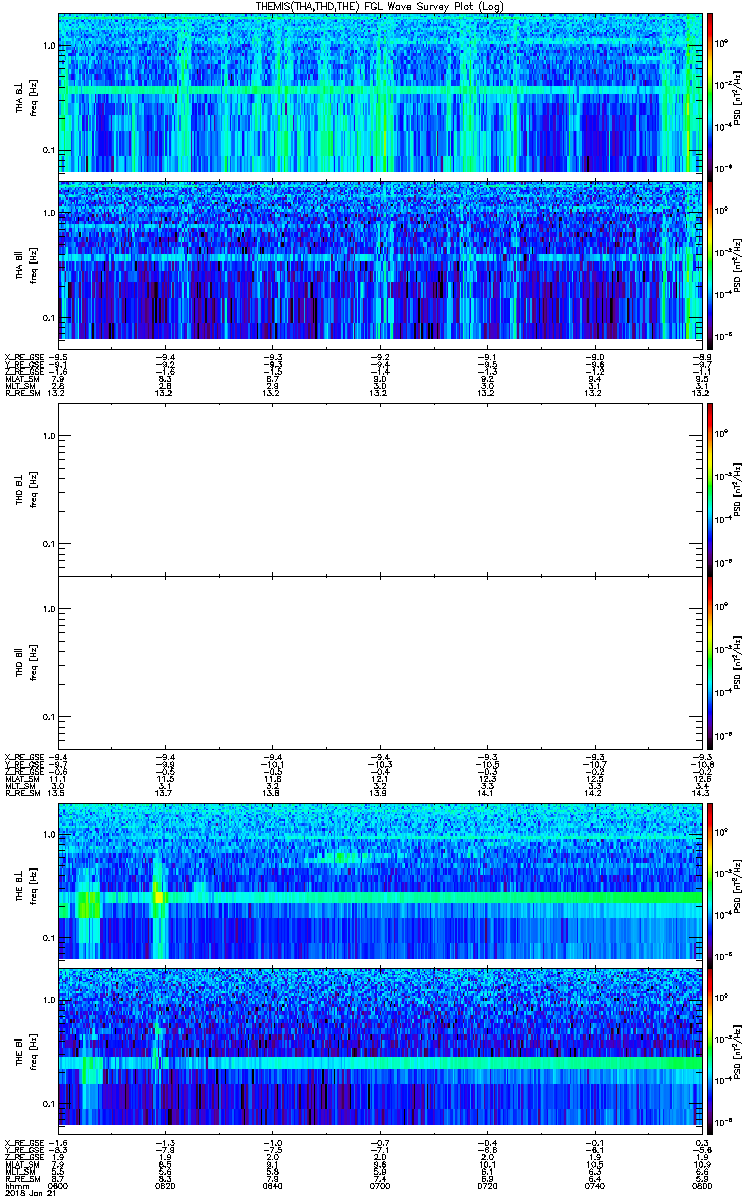750x1200 pixels.
Task: Click the 0700 time tick label
Action: (379, 1184)
